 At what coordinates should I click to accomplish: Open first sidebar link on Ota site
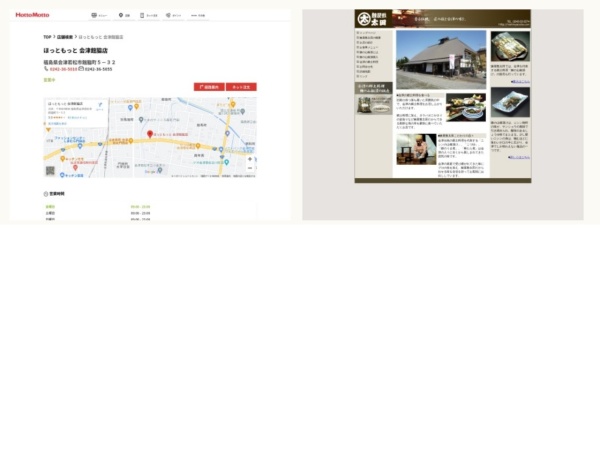[x=366, y=33]
